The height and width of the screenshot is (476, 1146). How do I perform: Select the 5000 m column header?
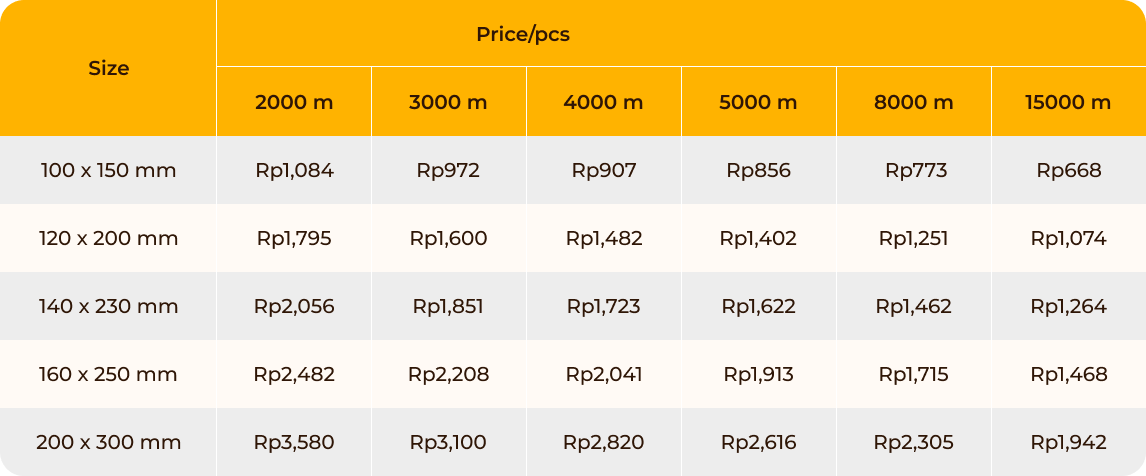click(x=759, y=102)
